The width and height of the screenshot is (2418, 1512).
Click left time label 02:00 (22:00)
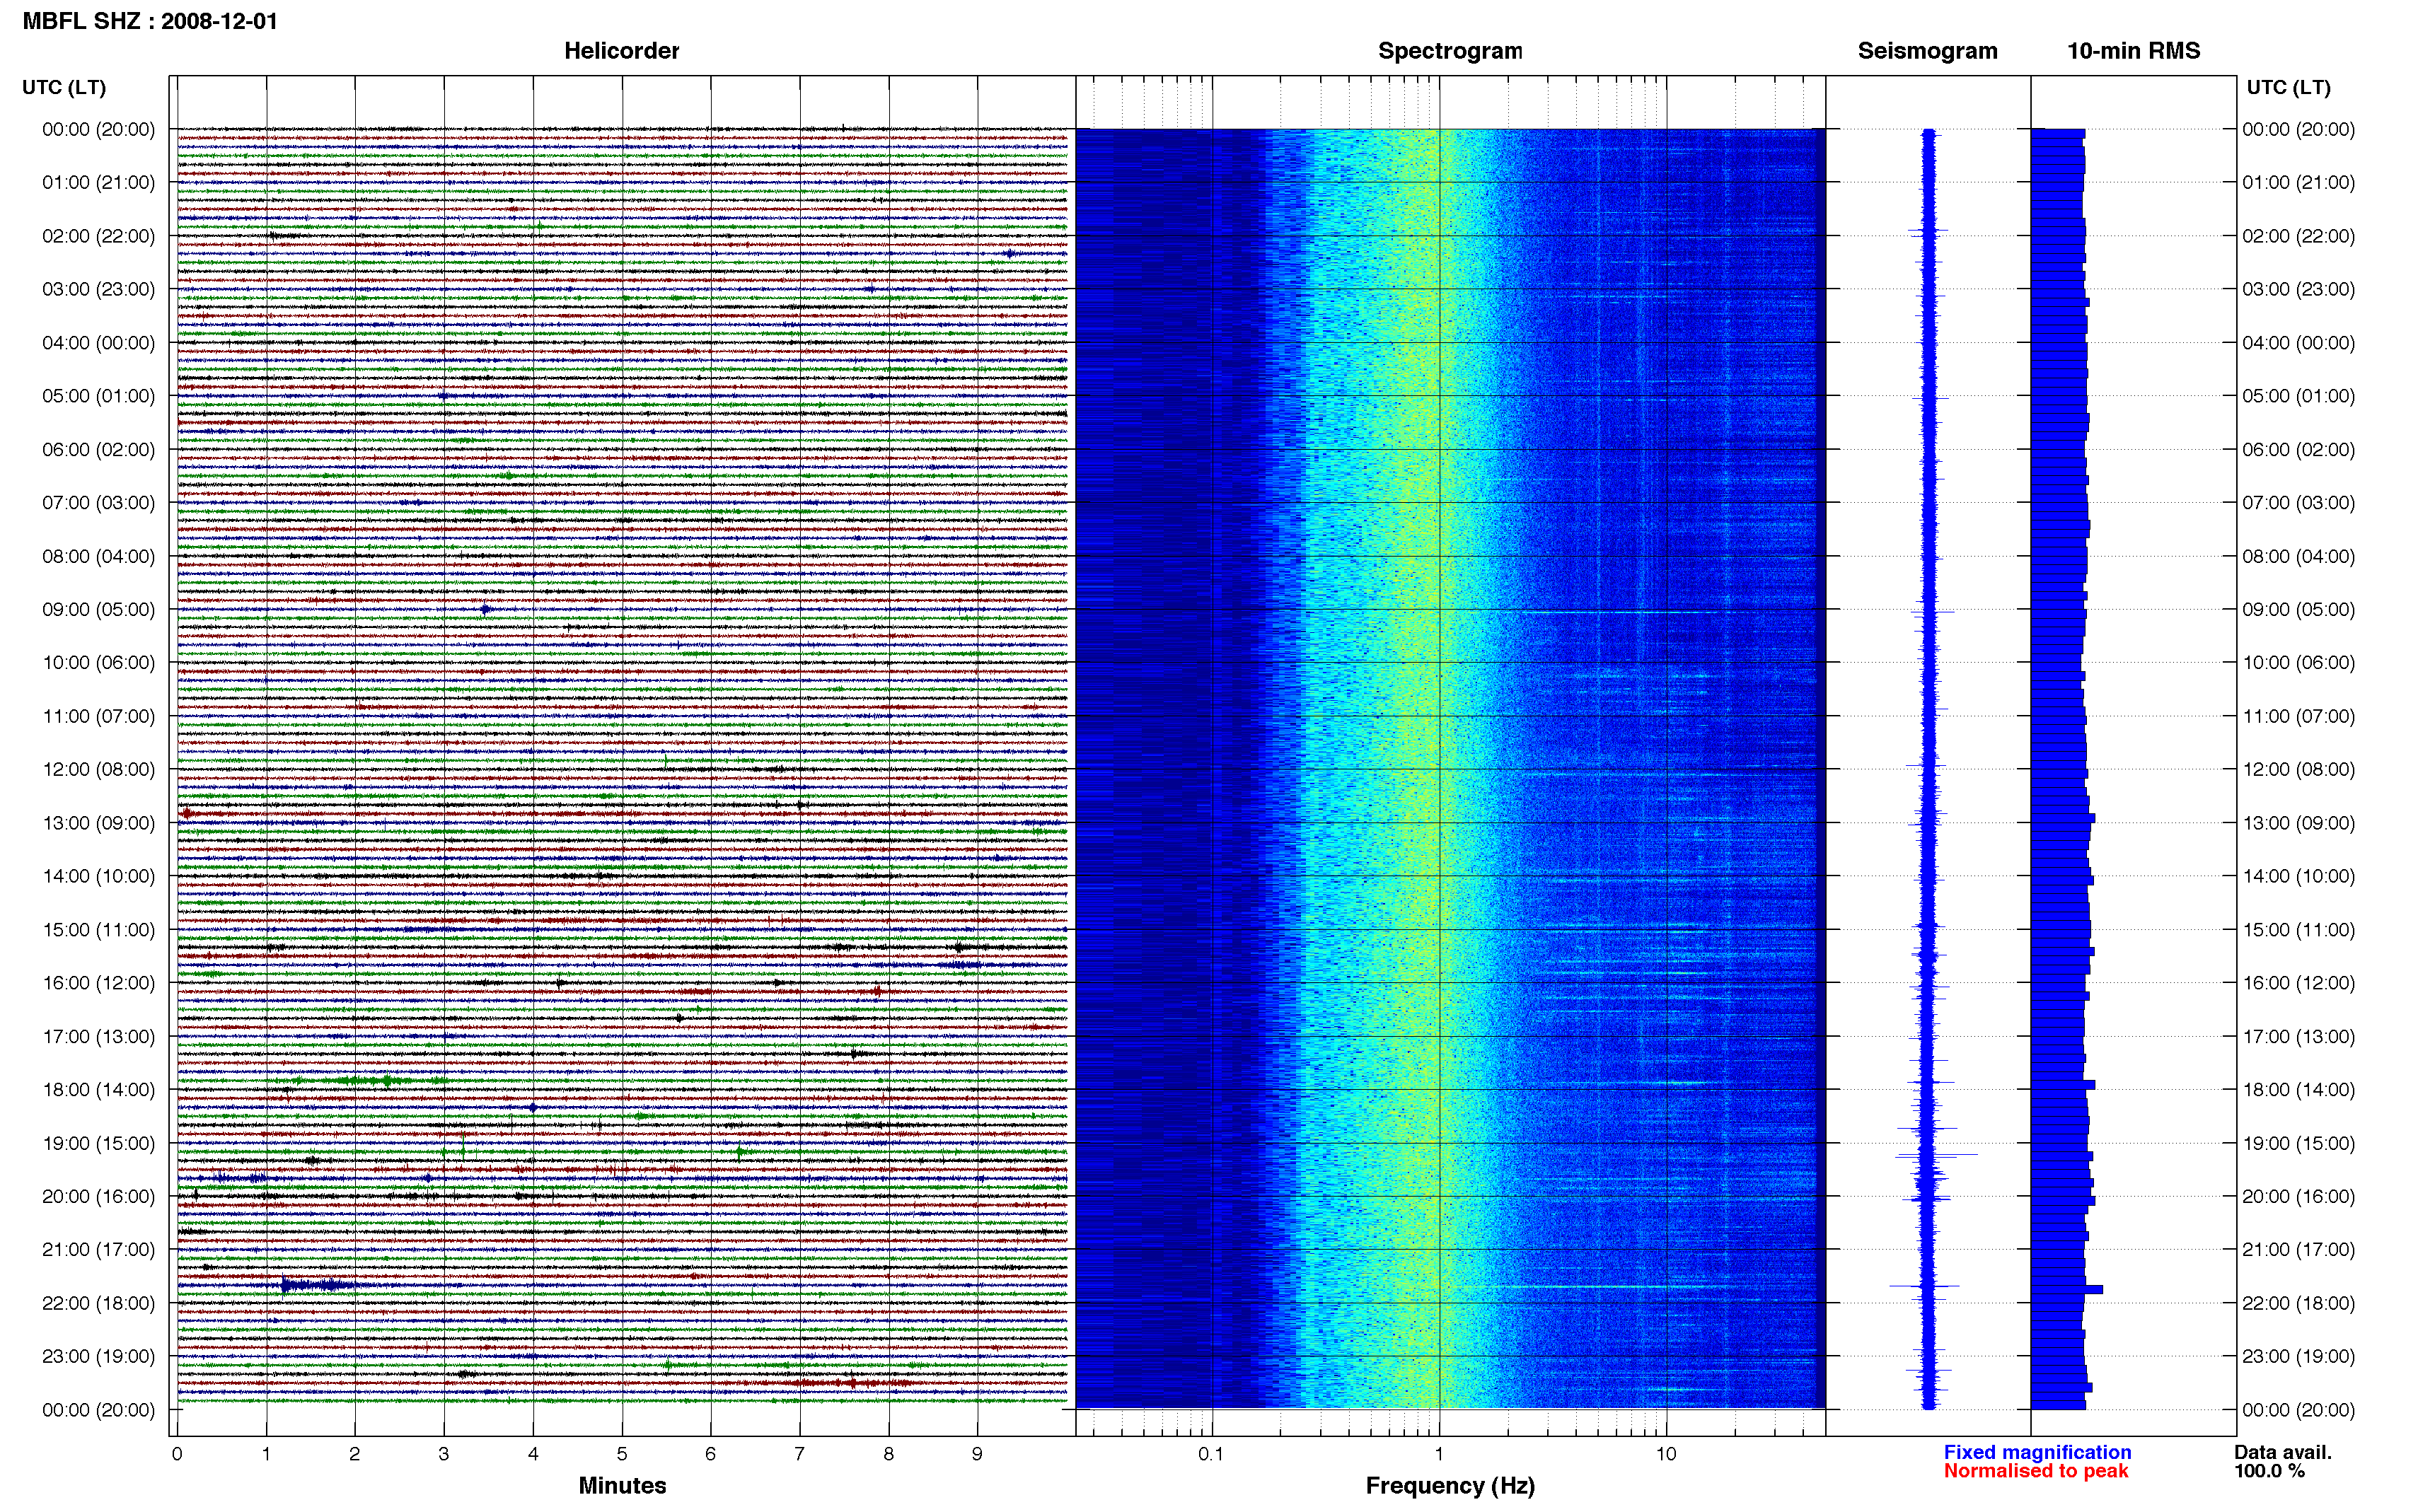98,236
